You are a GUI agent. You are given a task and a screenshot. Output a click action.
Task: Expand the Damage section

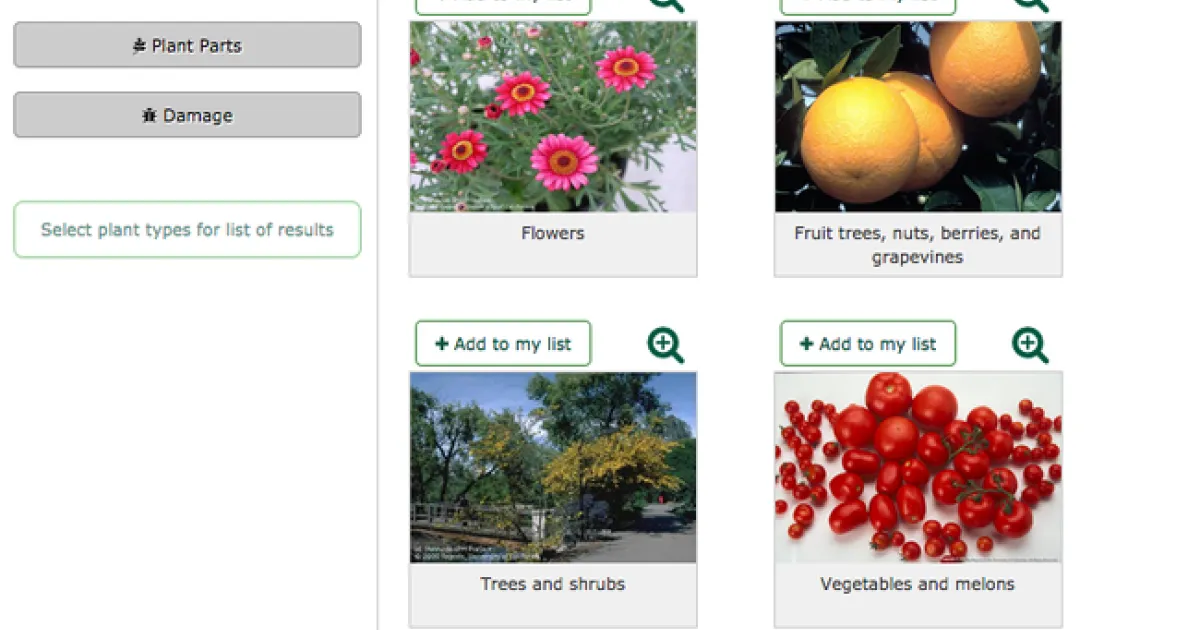pyautogui.click(x=187, y=115)
